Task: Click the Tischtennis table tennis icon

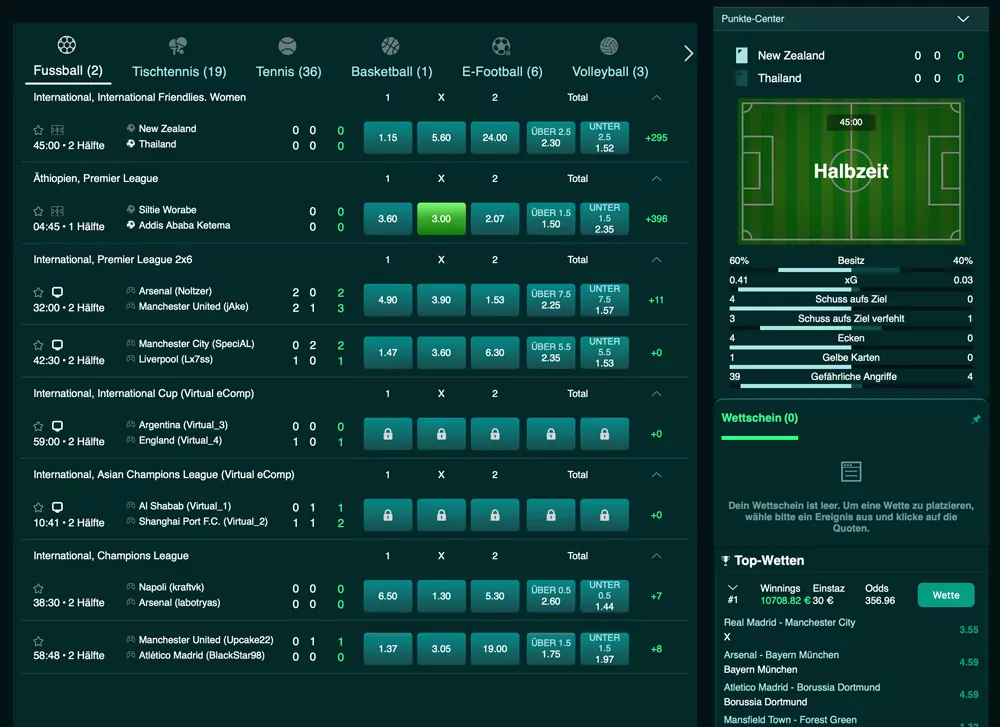Action: (x=178, y=46)
